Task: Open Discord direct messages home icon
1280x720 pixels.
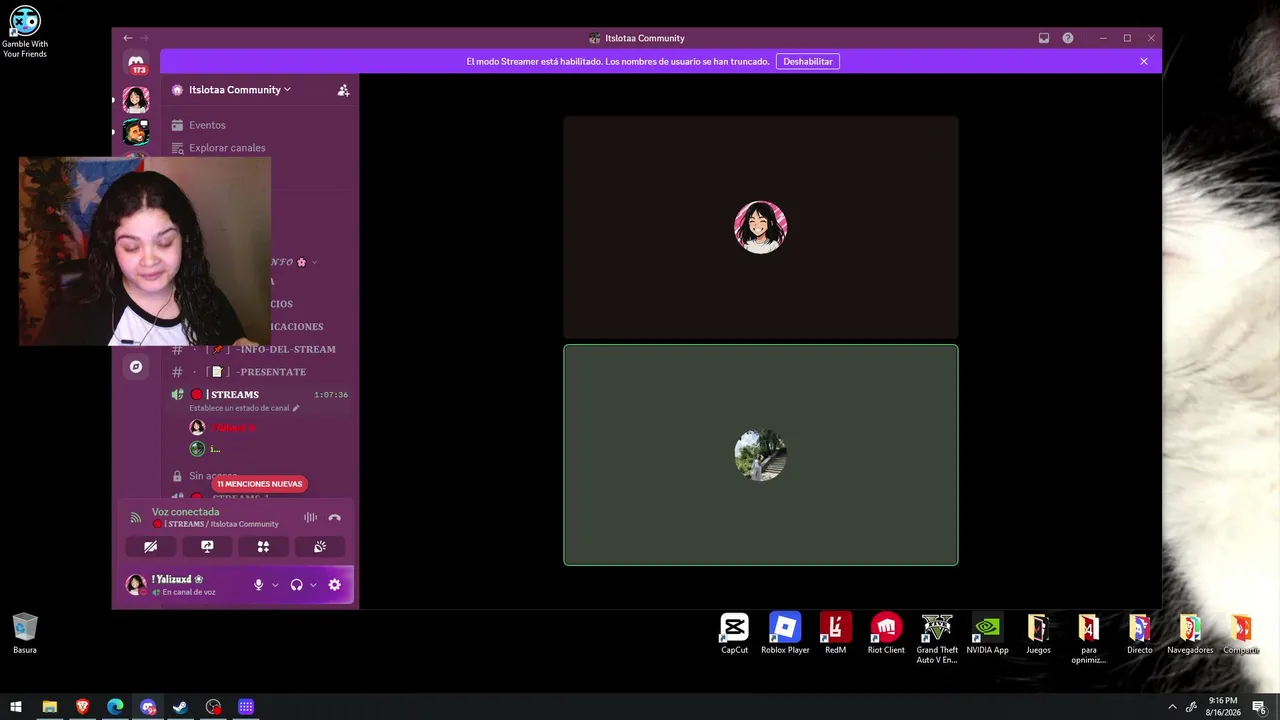Action: click(136, 61)
